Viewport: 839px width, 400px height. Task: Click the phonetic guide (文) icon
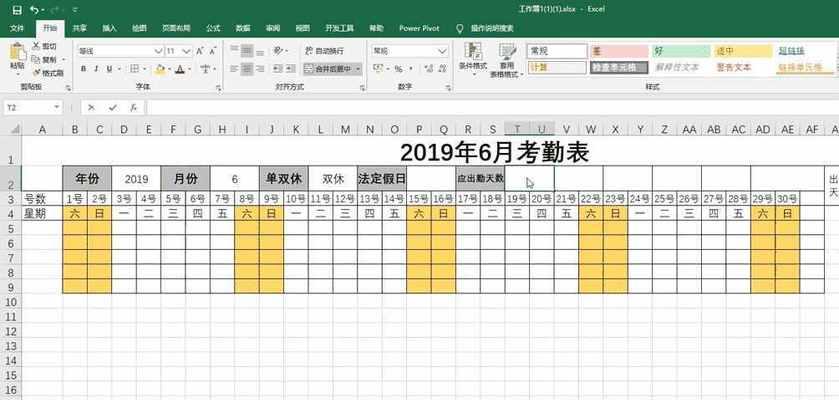click(x=205, y=69)
